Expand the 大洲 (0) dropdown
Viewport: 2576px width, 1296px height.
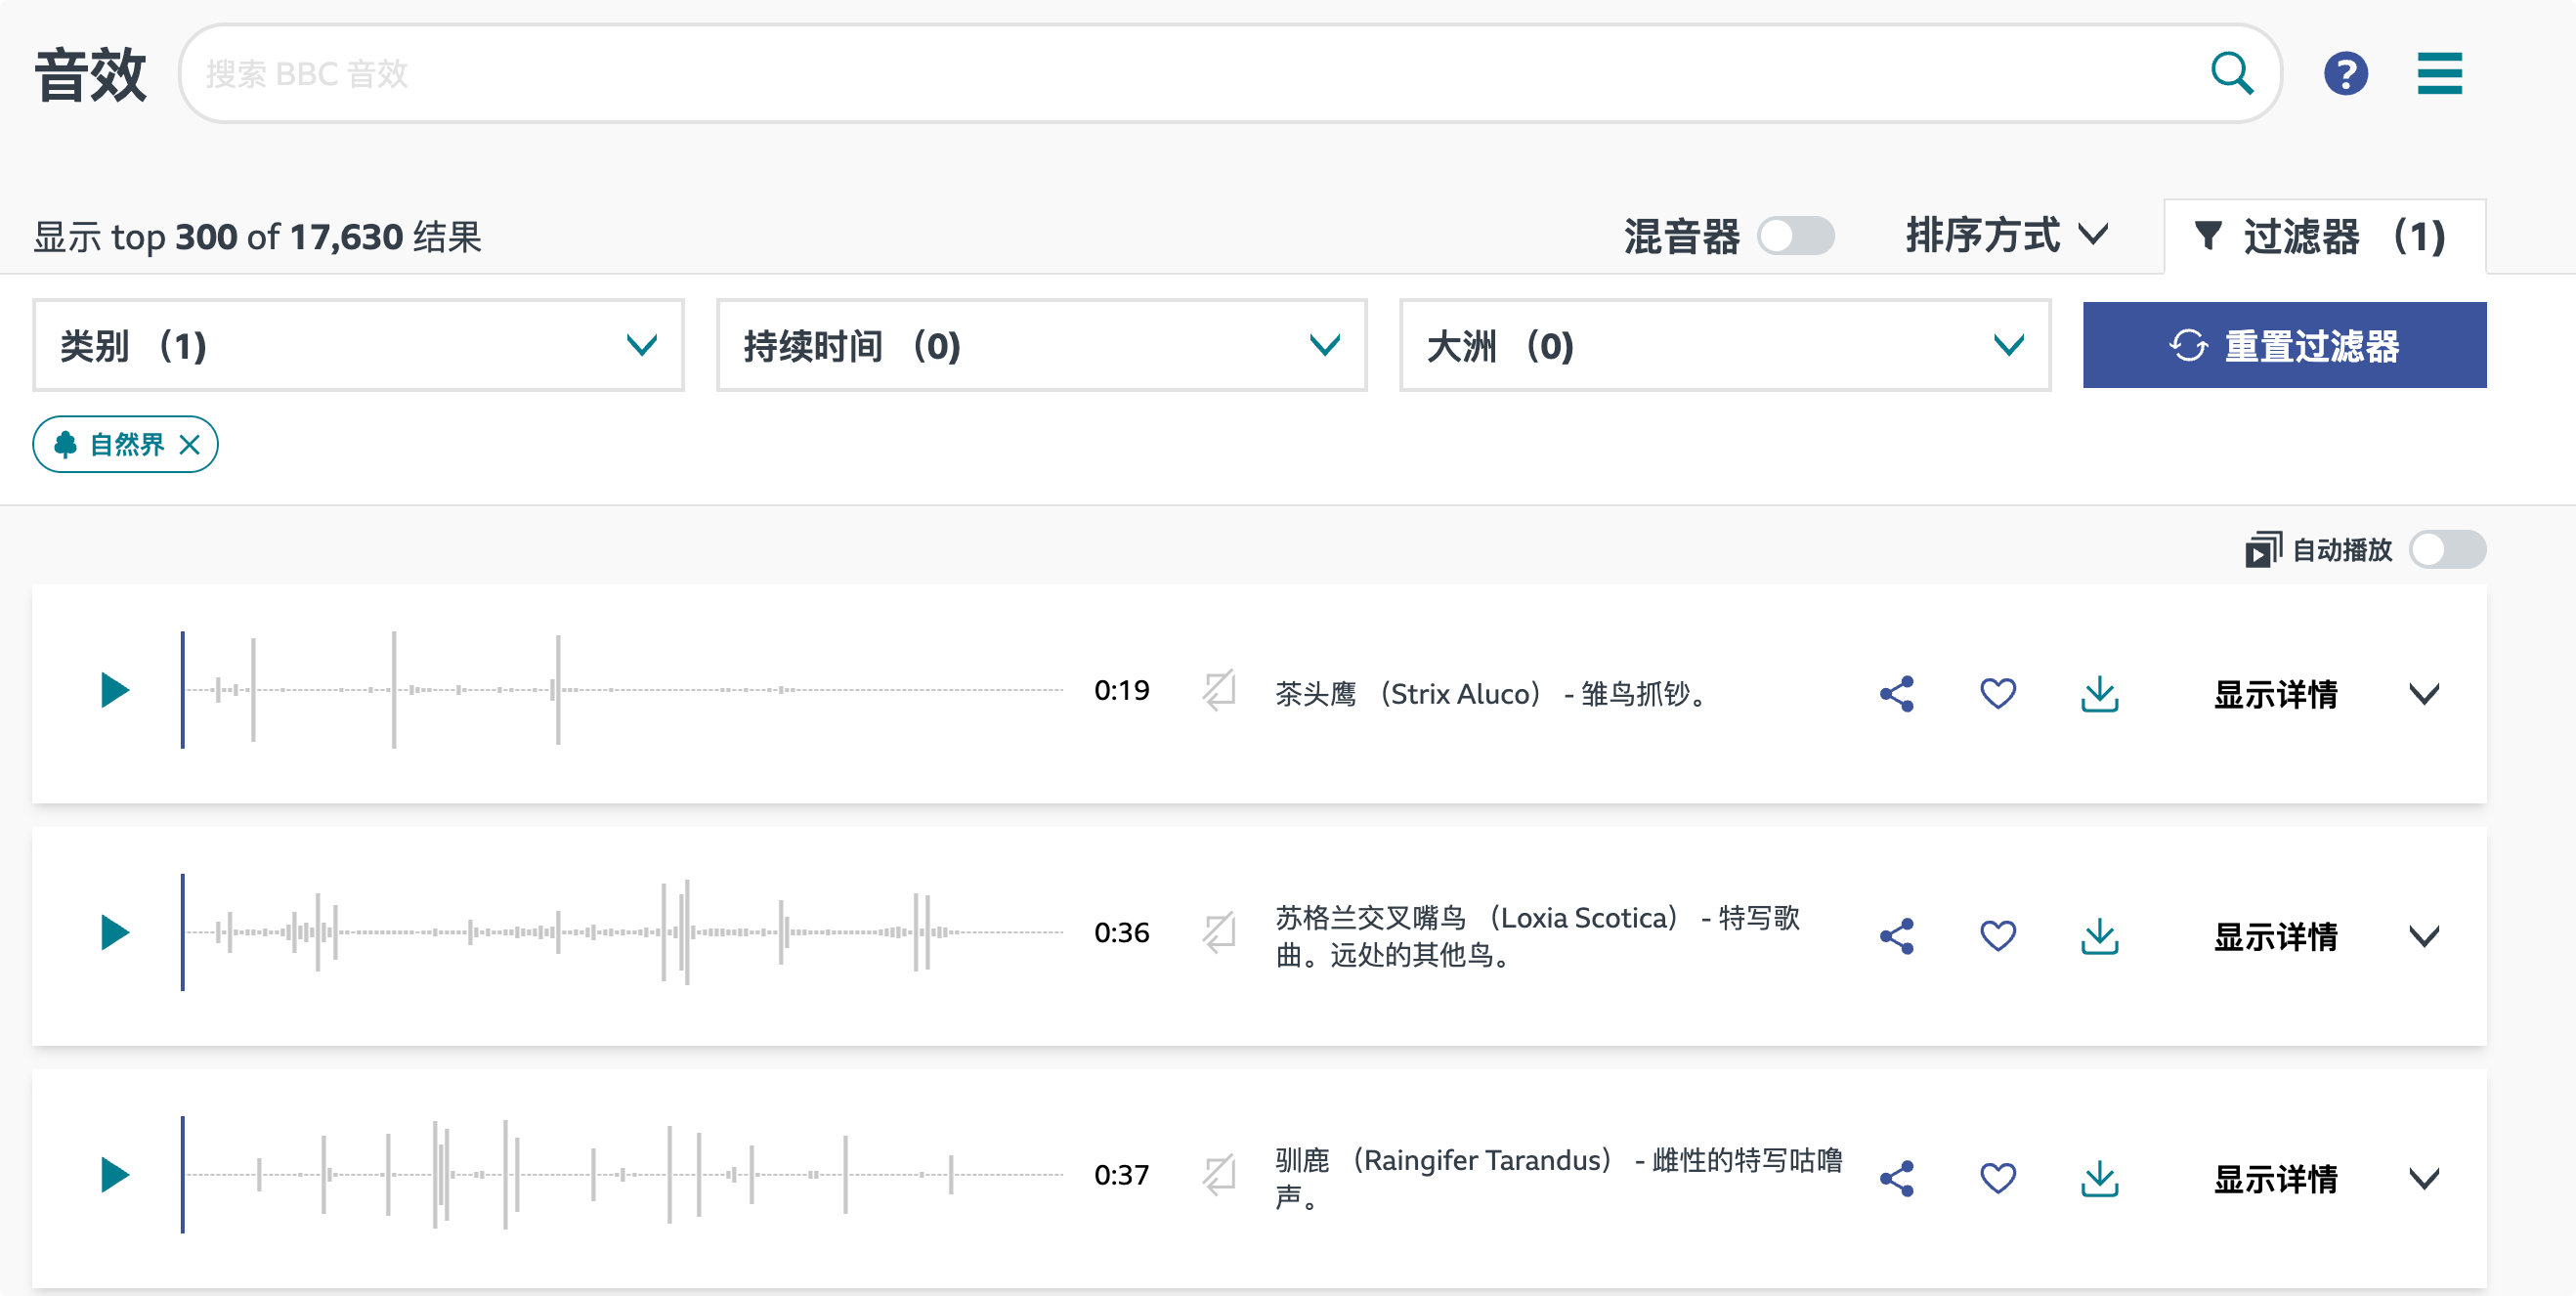point(1724,346)
